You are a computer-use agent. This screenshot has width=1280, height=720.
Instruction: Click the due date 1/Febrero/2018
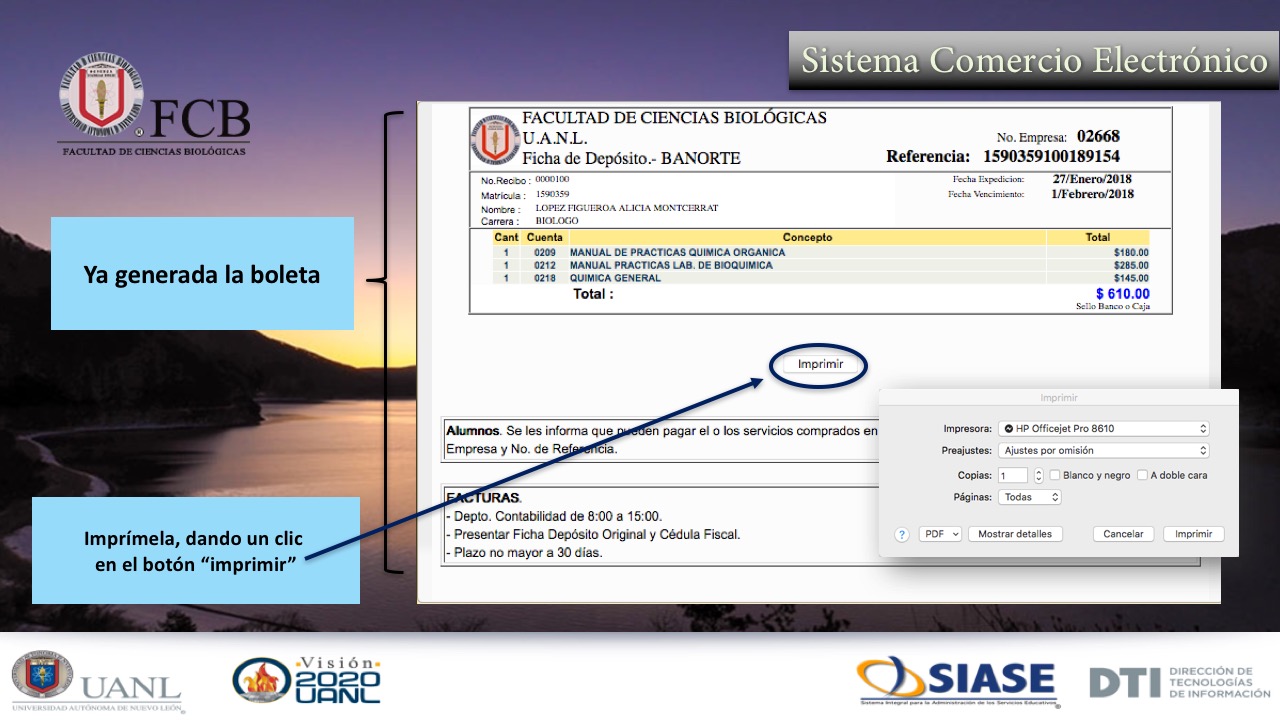pyautogui.click(x=1092, y=194)
